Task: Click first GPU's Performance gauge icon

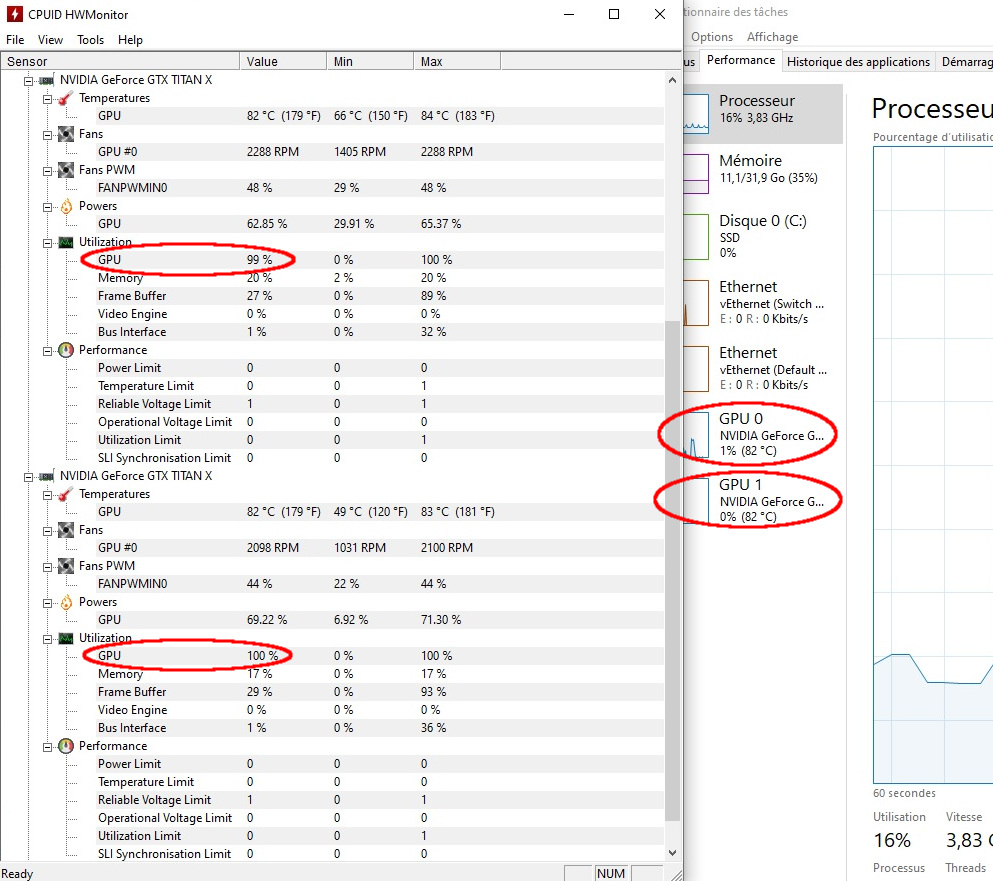Action: 66,350
